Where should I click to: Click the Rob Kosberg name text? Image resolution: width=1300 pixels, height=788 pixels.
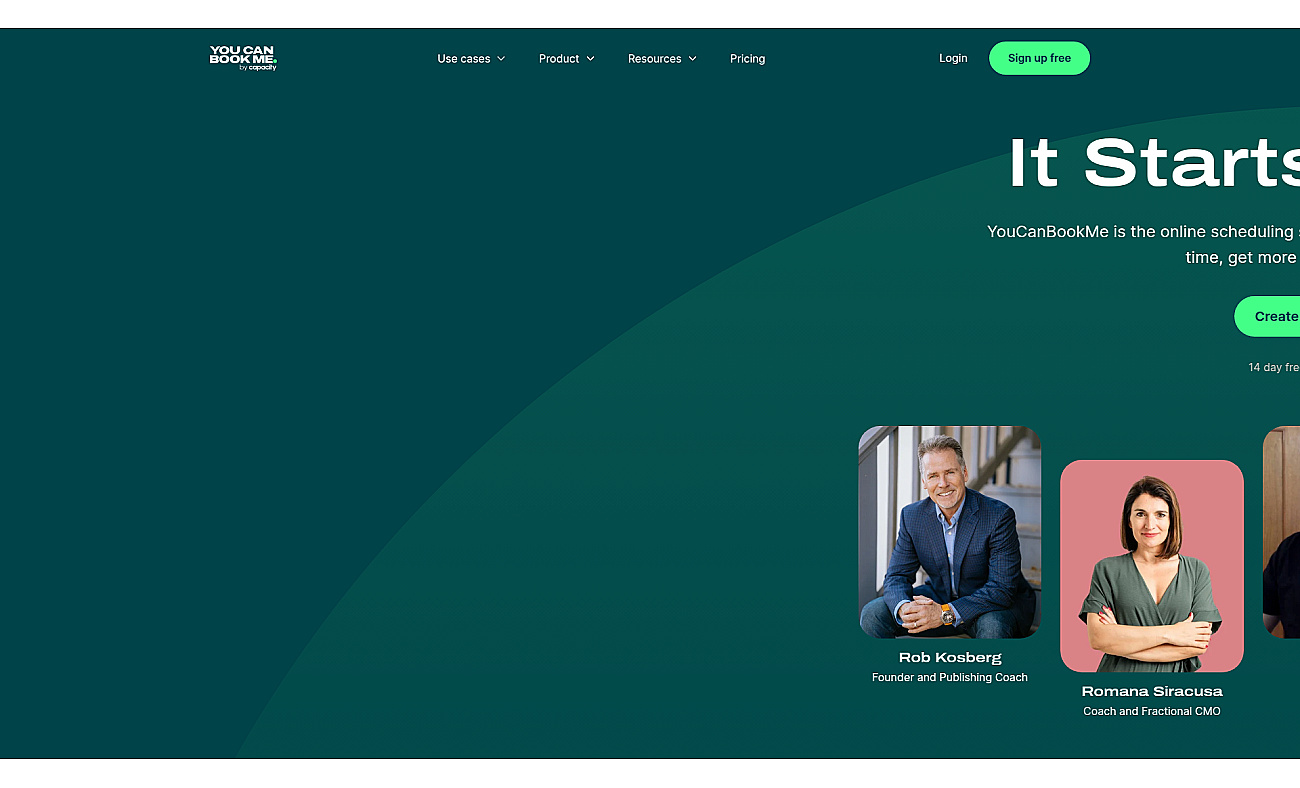point(950,658)
